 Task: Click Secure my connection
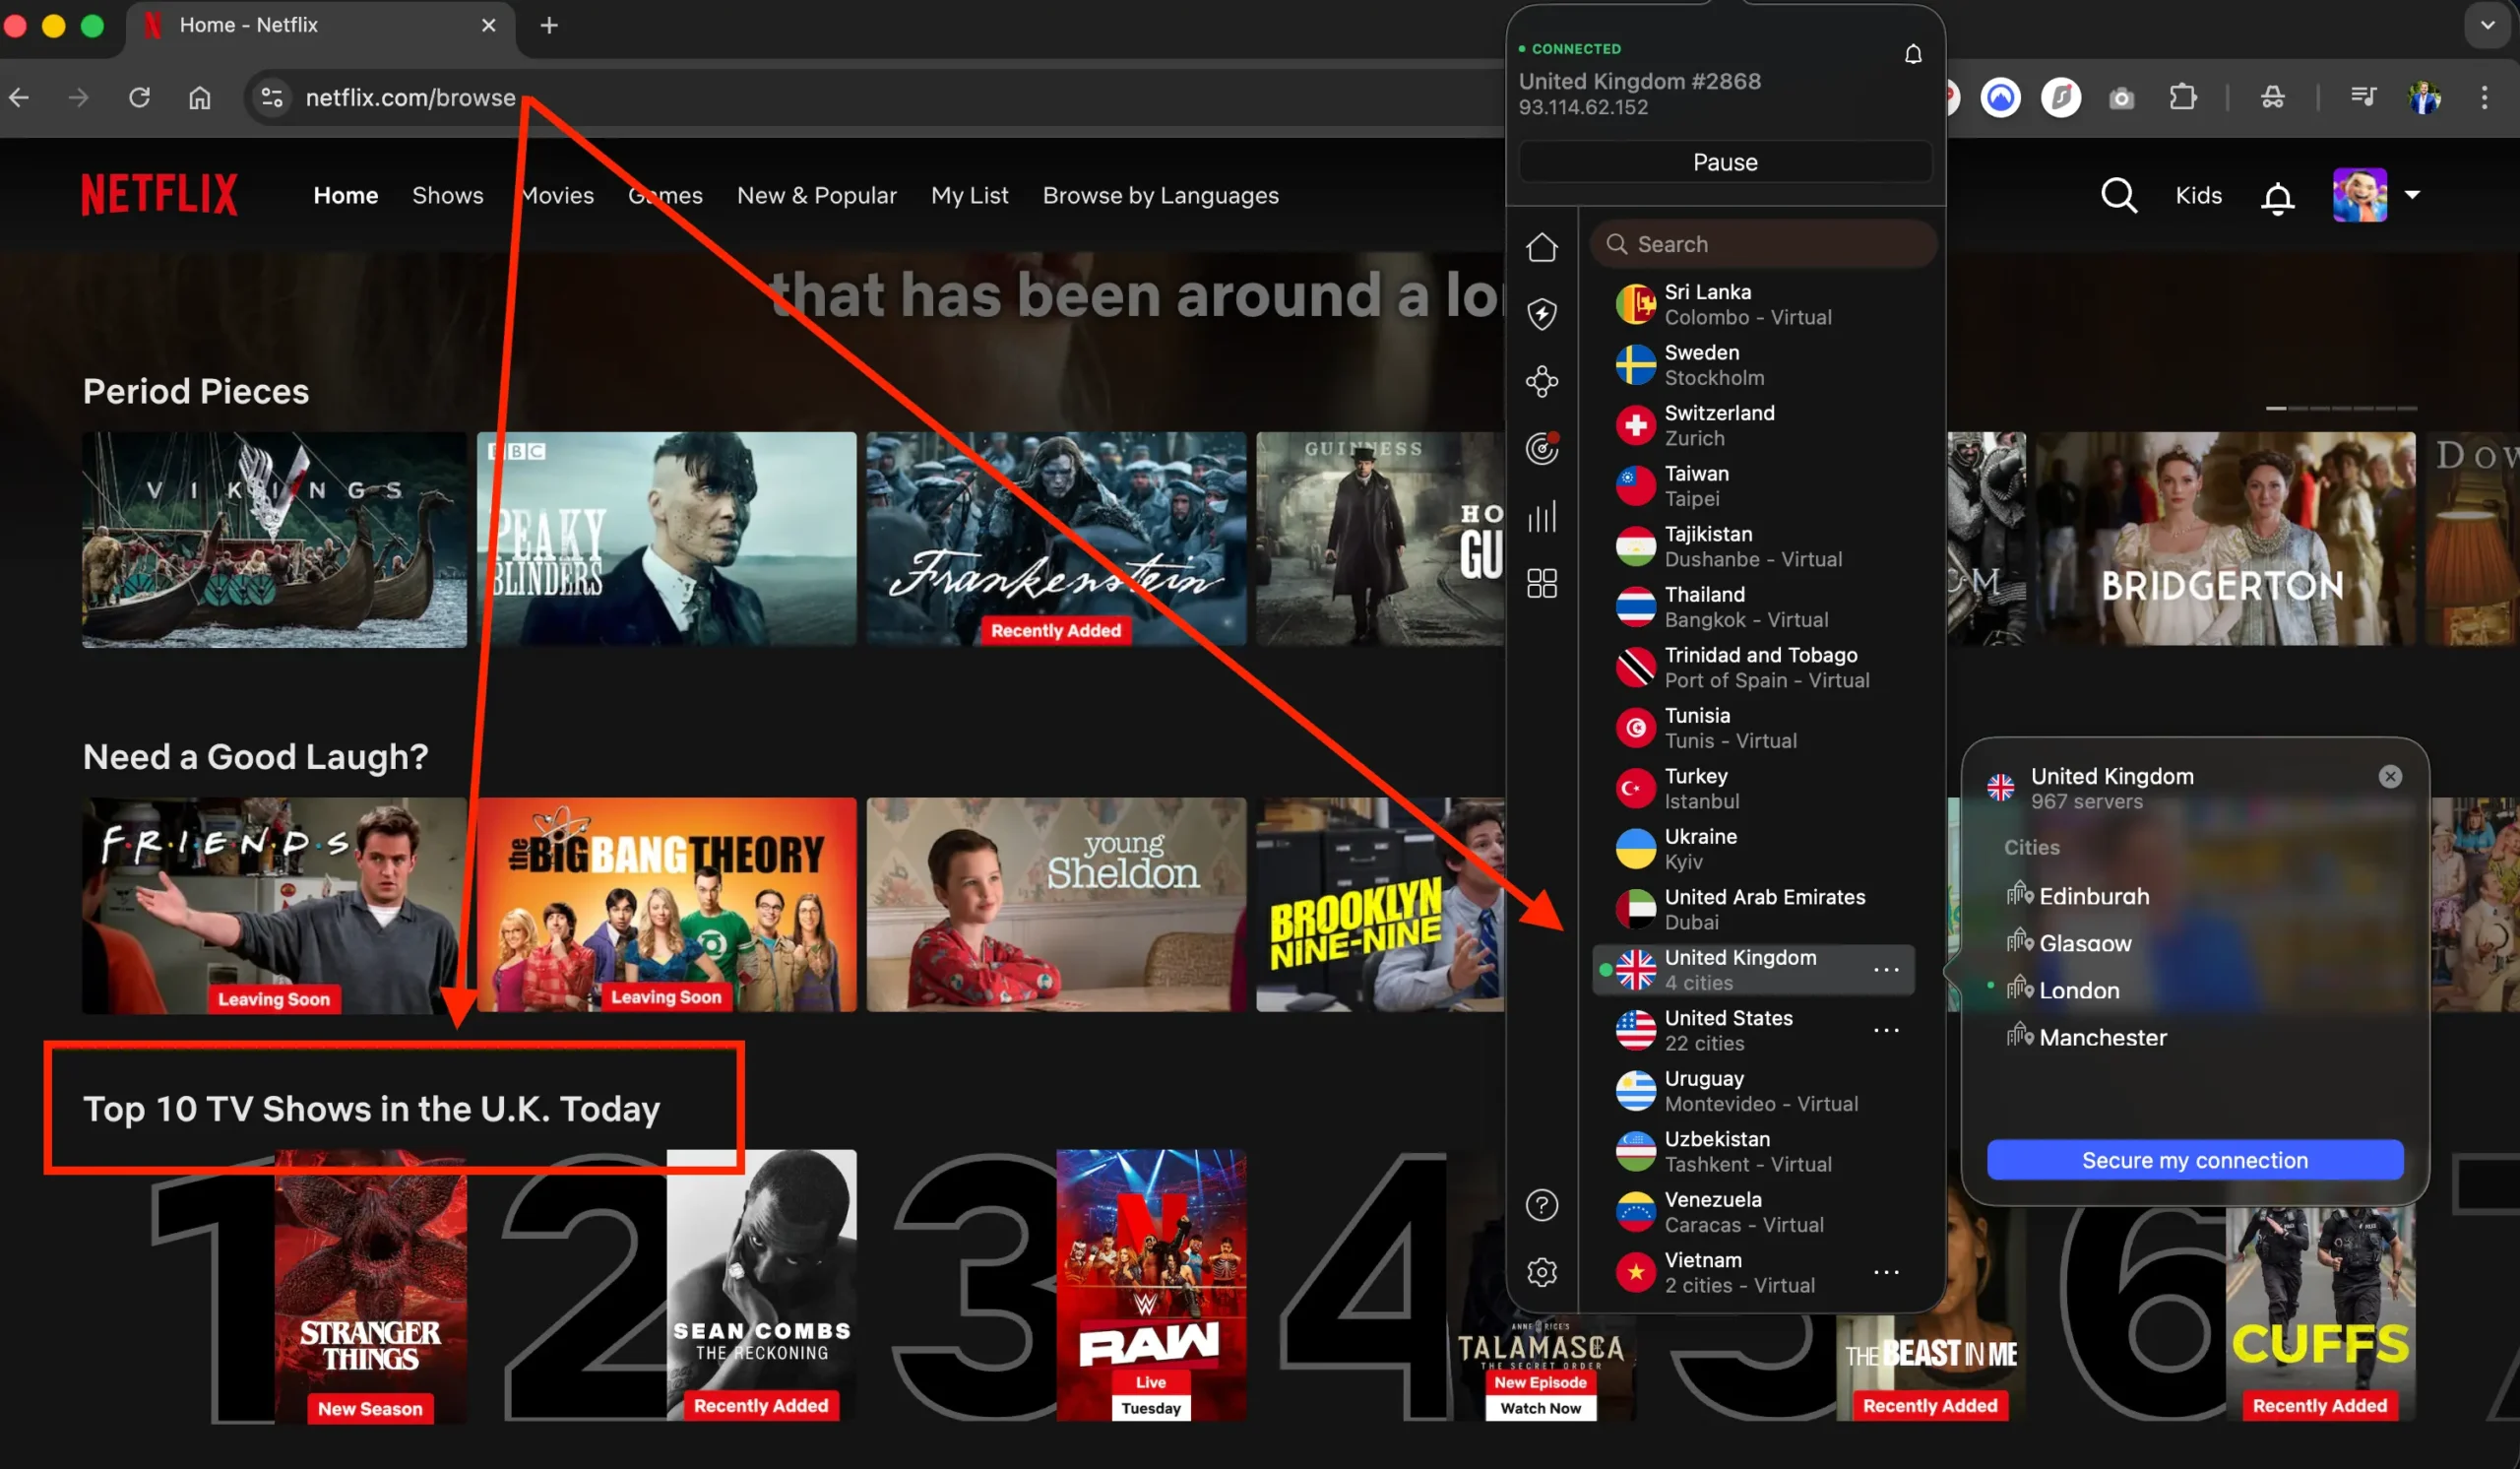coord(2195,1160)
